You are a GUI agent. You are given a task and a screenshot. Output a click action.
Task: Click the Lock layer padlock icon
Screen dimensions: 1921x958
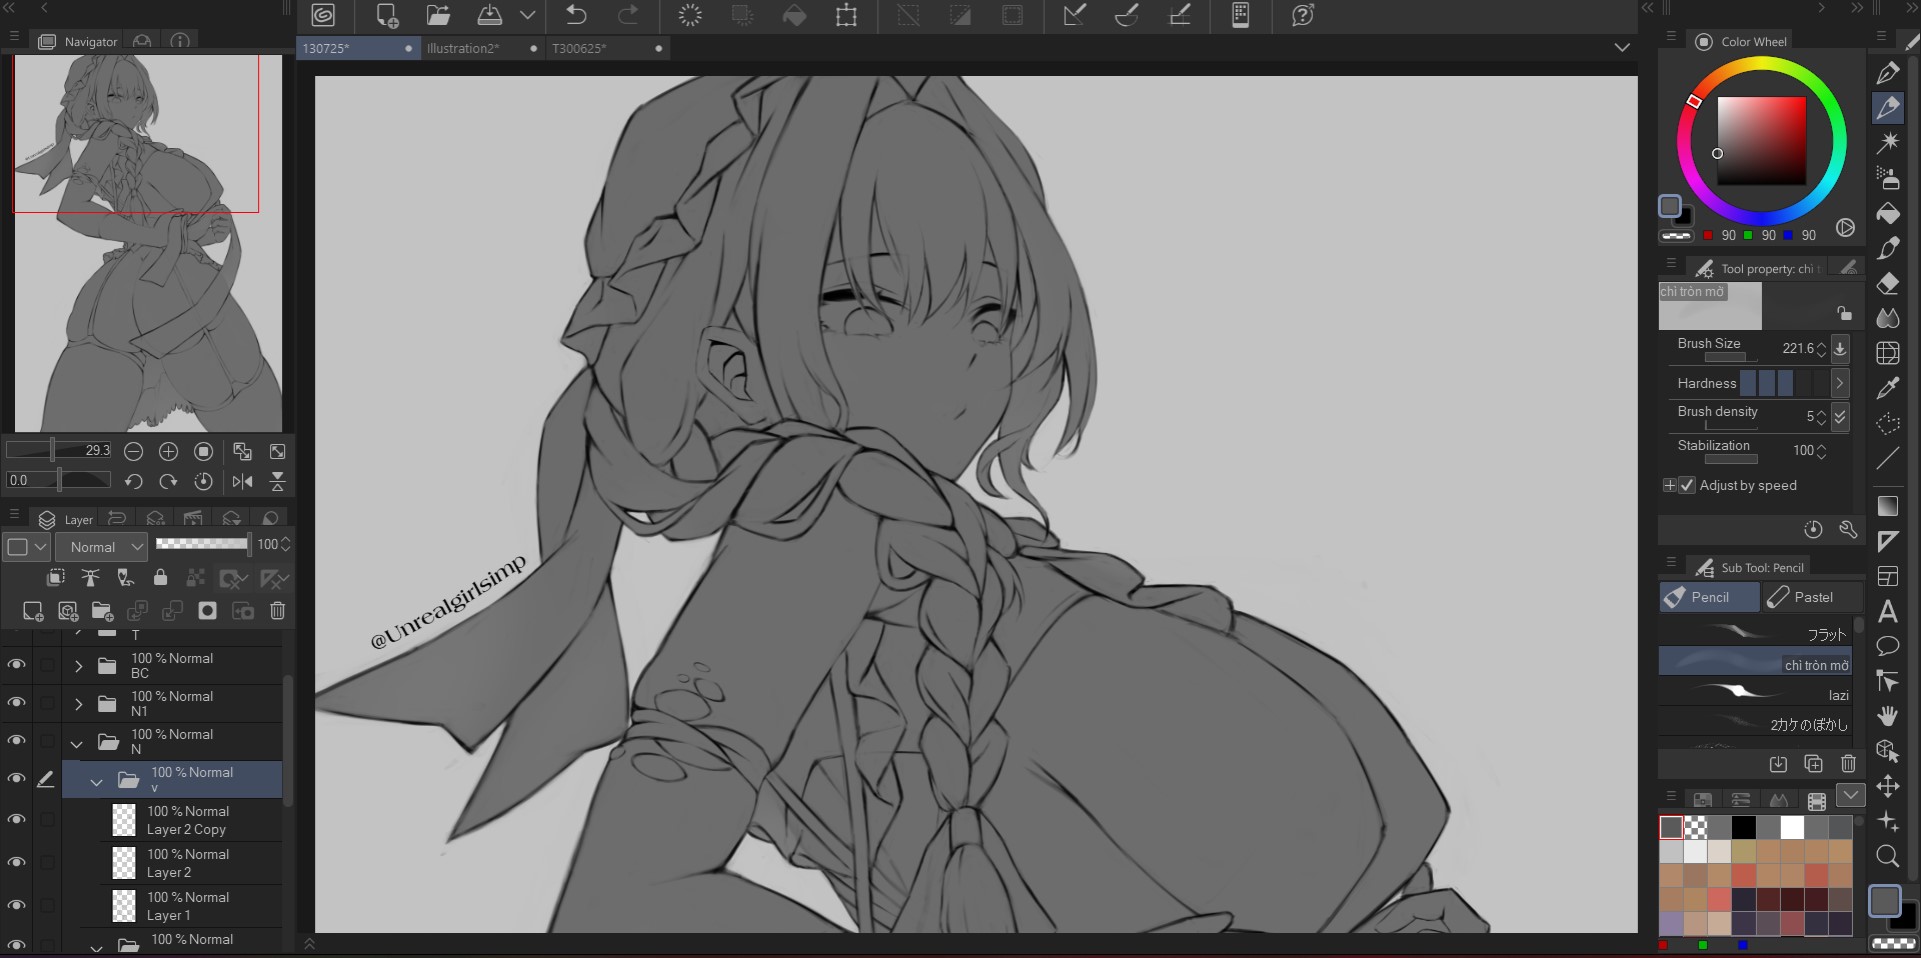coord(160,577)
